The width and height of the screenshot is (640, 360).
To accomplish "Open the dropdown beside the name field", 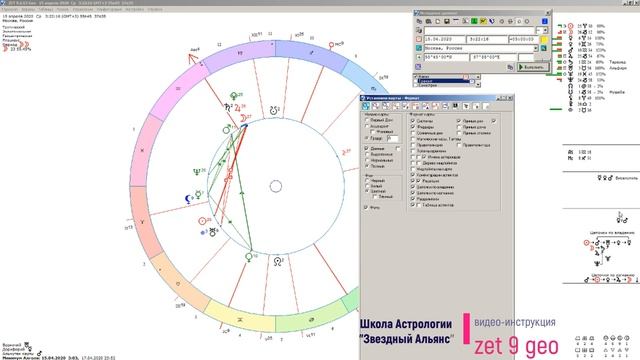I will [545, 30].
